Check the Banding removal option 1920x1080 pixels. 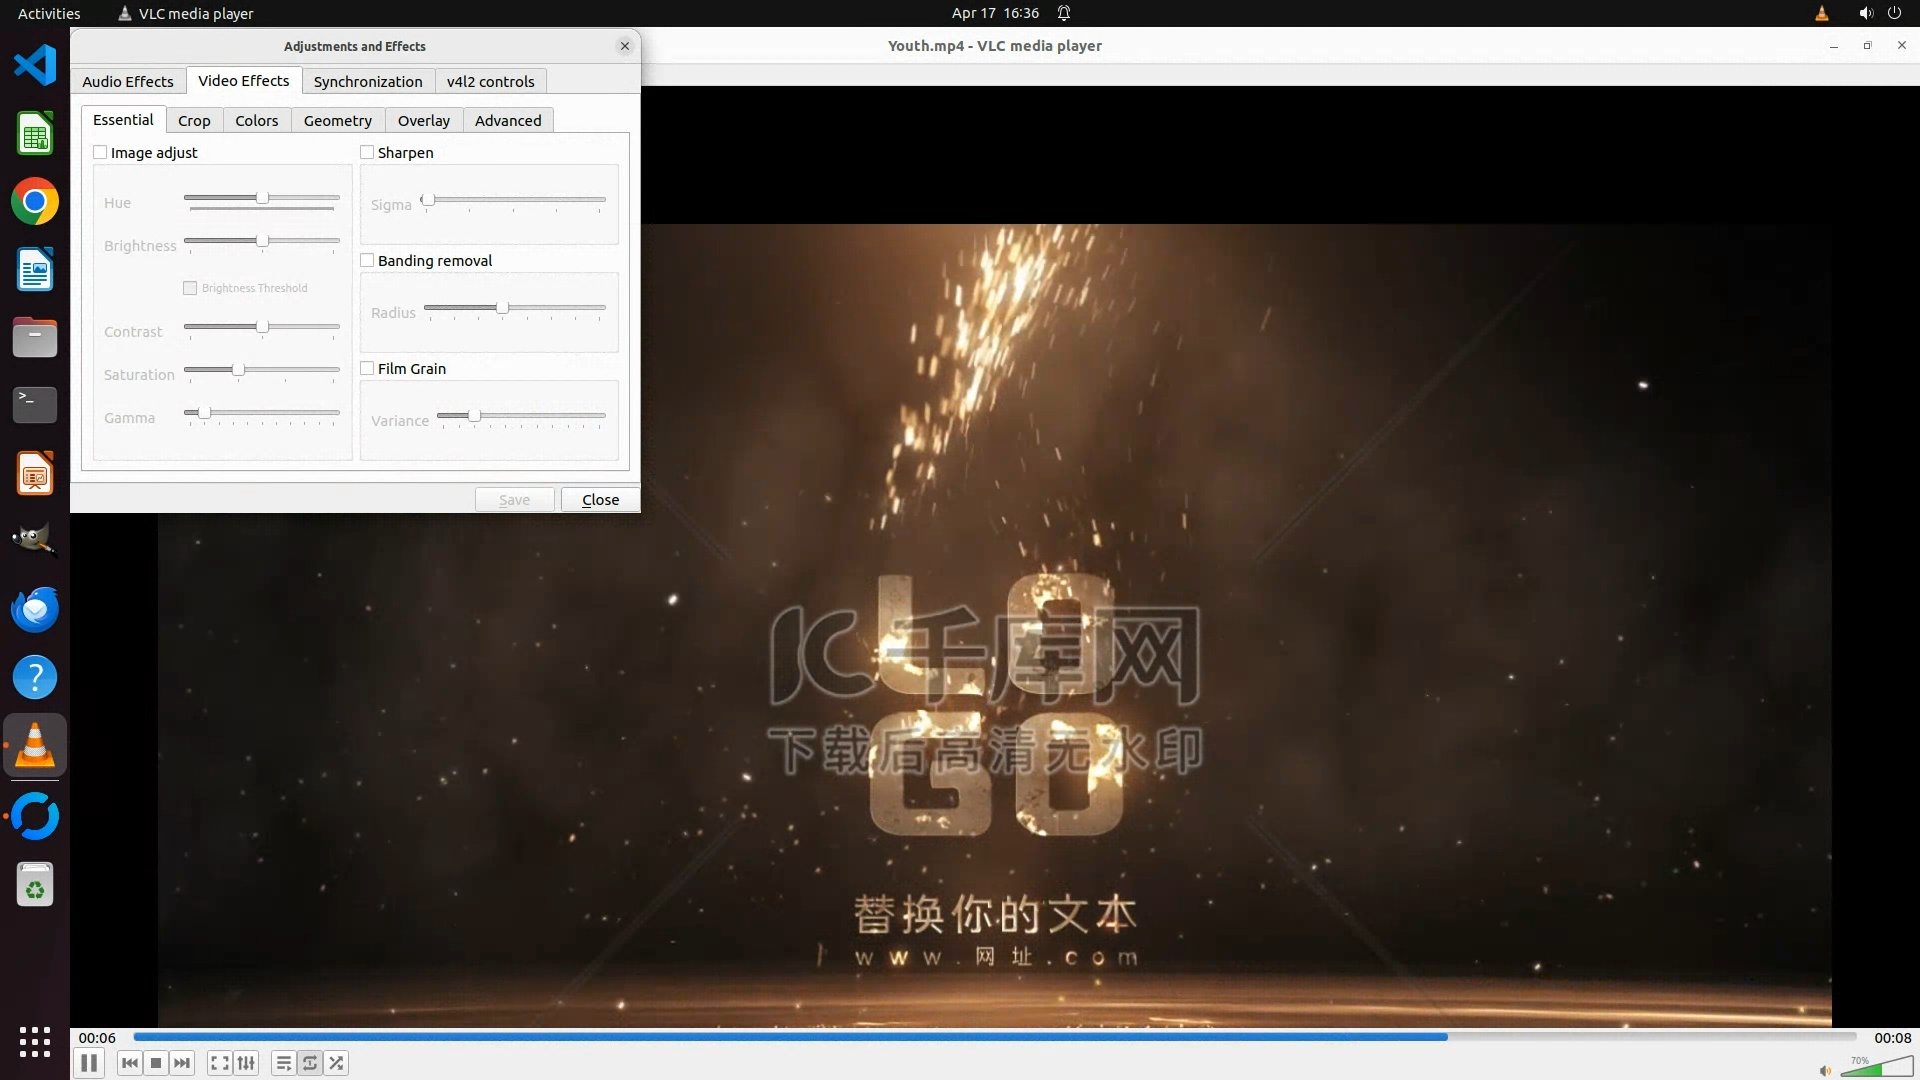(367, 260)
